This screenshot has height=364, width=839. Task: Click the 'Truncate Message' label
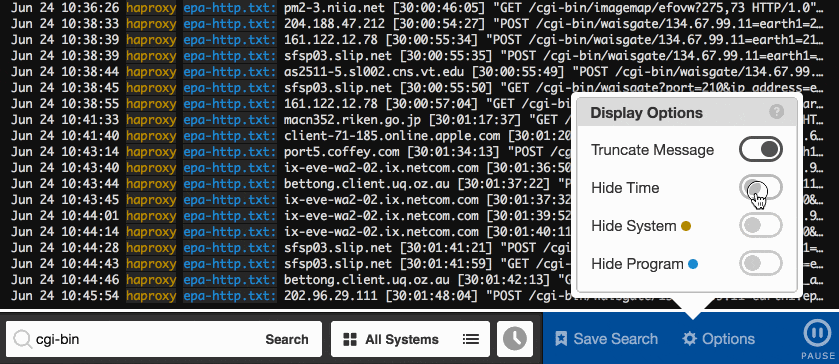[652, 150]
